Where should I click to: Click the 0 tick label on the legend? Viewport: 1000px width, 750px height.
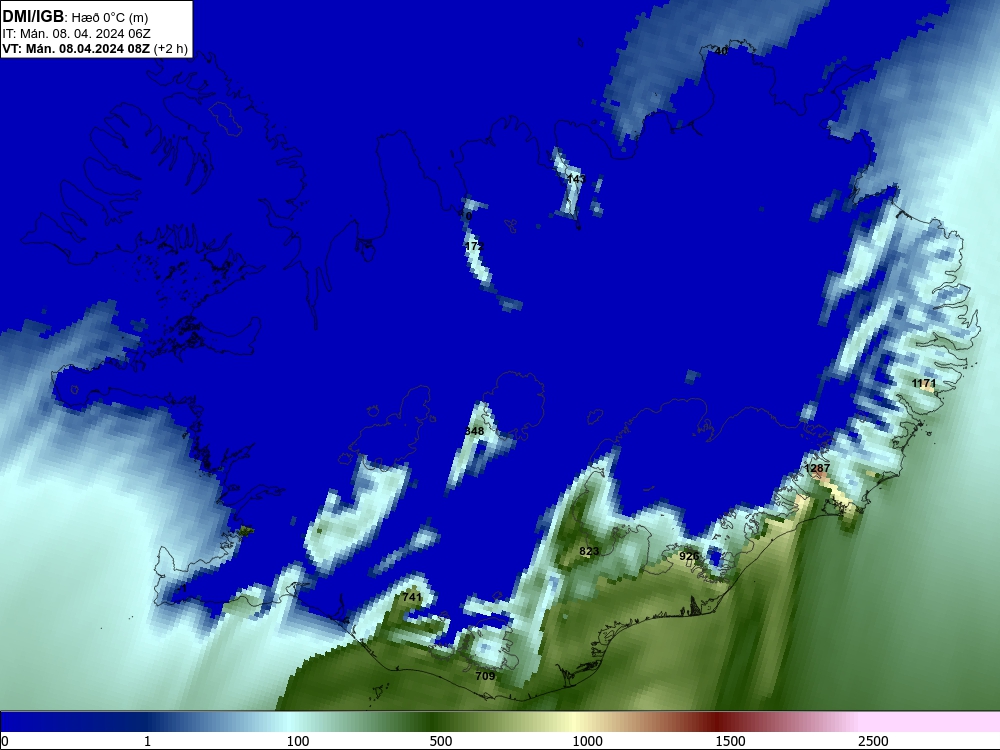point(5,741)
